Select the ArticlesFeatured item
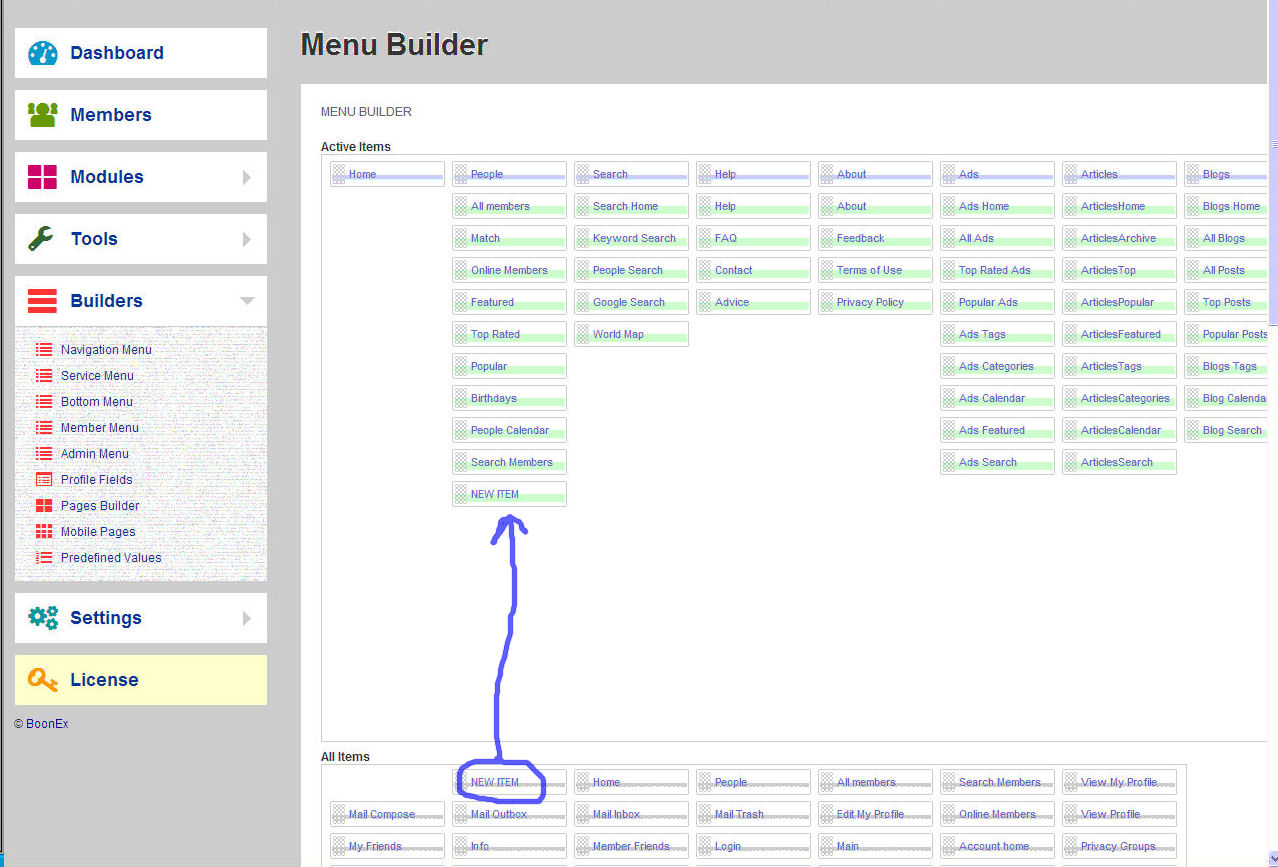 pyautogui.click(x=1119, y=334)
